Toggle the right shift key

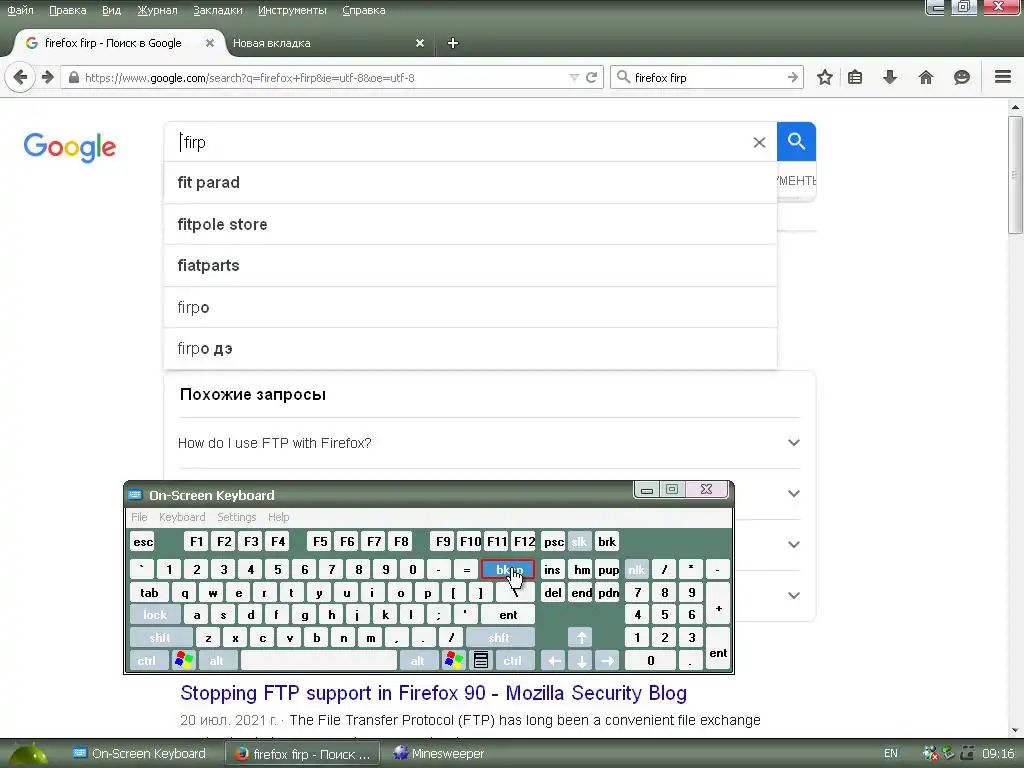coord(500,637)
